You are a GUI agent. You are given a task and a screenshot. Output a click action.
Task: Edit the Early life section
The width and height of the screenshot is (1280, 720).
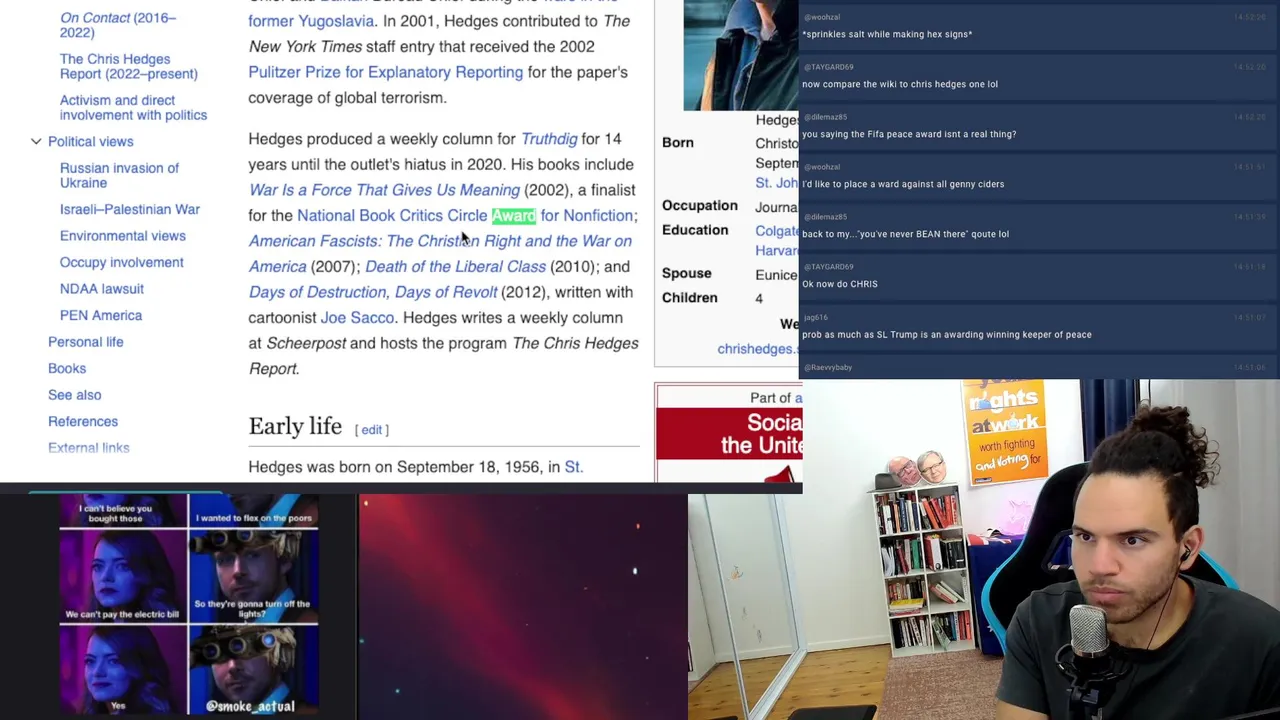pyautogui.click(x=371, y=430)
